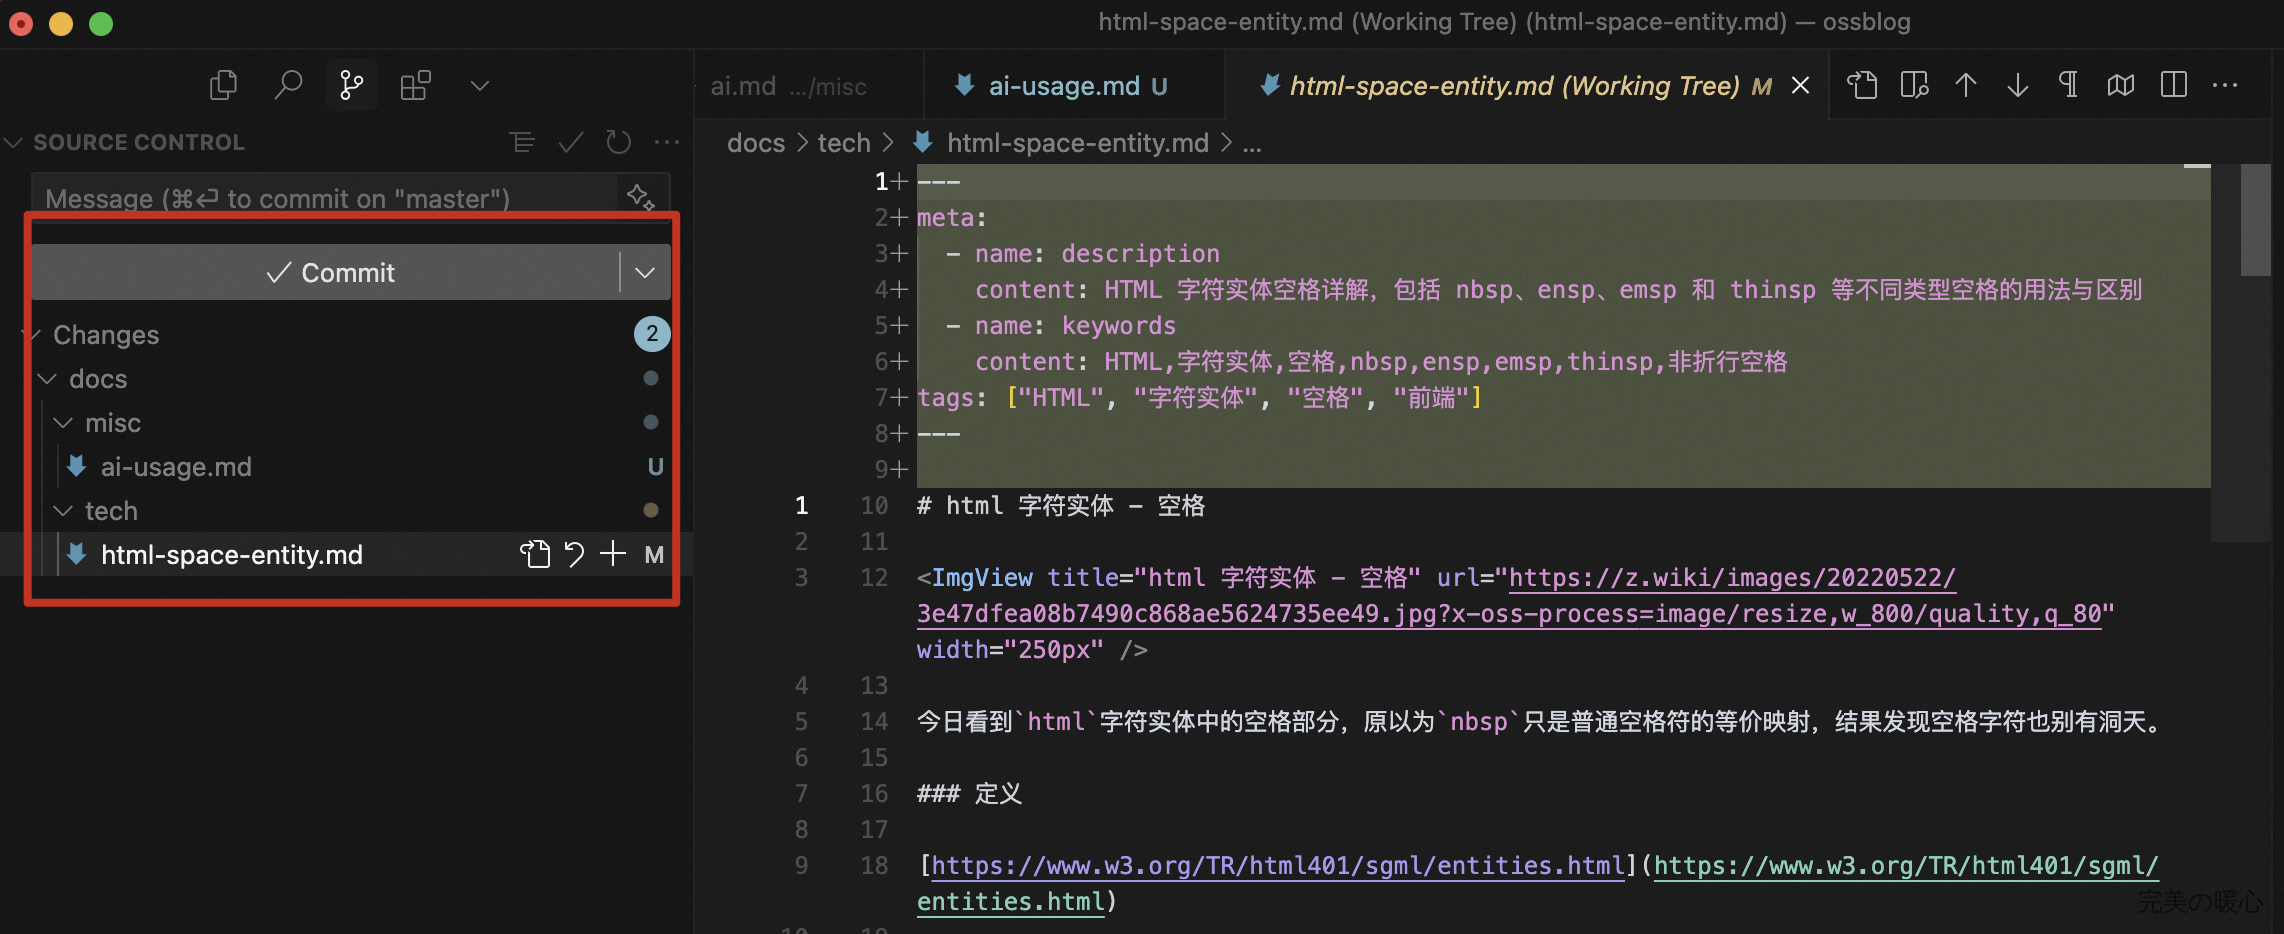The width and height of the screenshot is (2284, 934).
Task: Select tech in the breadcrumb bar
Action: point(843,142)
